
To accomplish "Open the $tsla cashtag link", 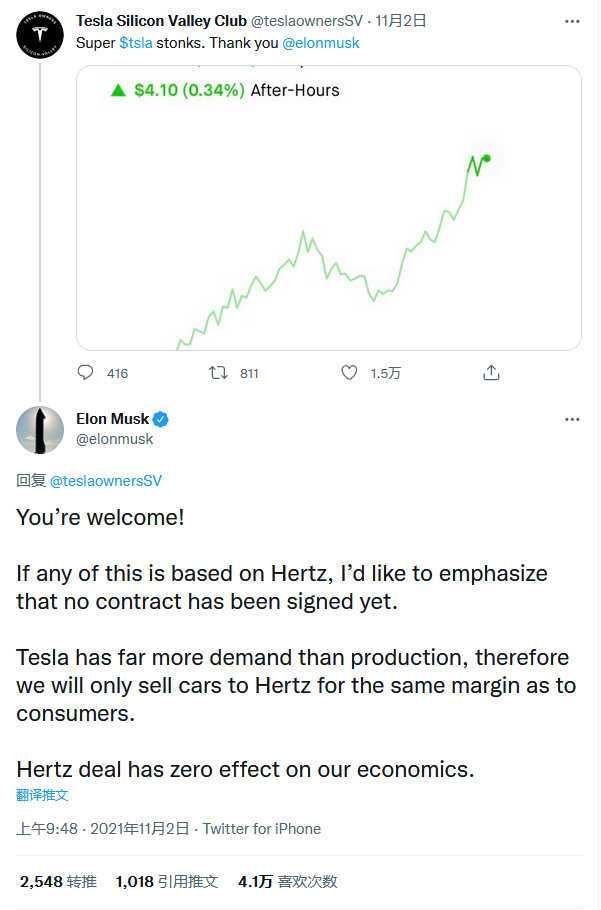I will pyautogui.click(x=137, y=43).
